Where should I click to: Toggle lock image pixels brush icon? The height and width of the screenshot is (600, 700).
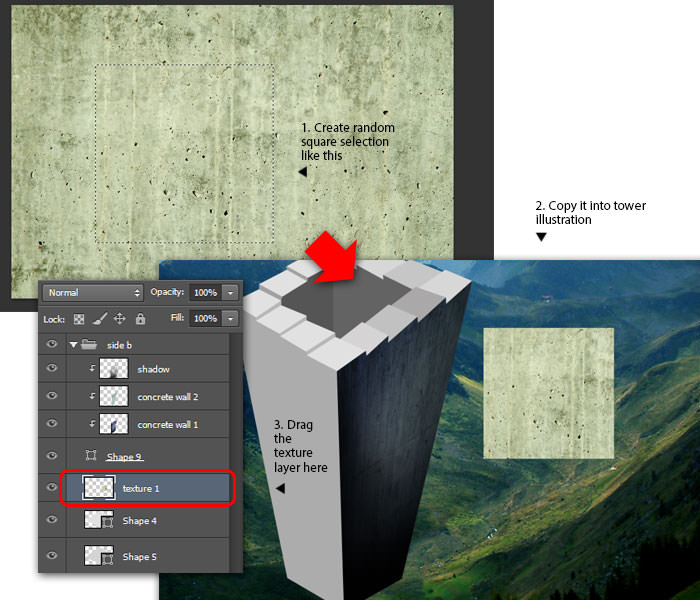click(100, 319)
